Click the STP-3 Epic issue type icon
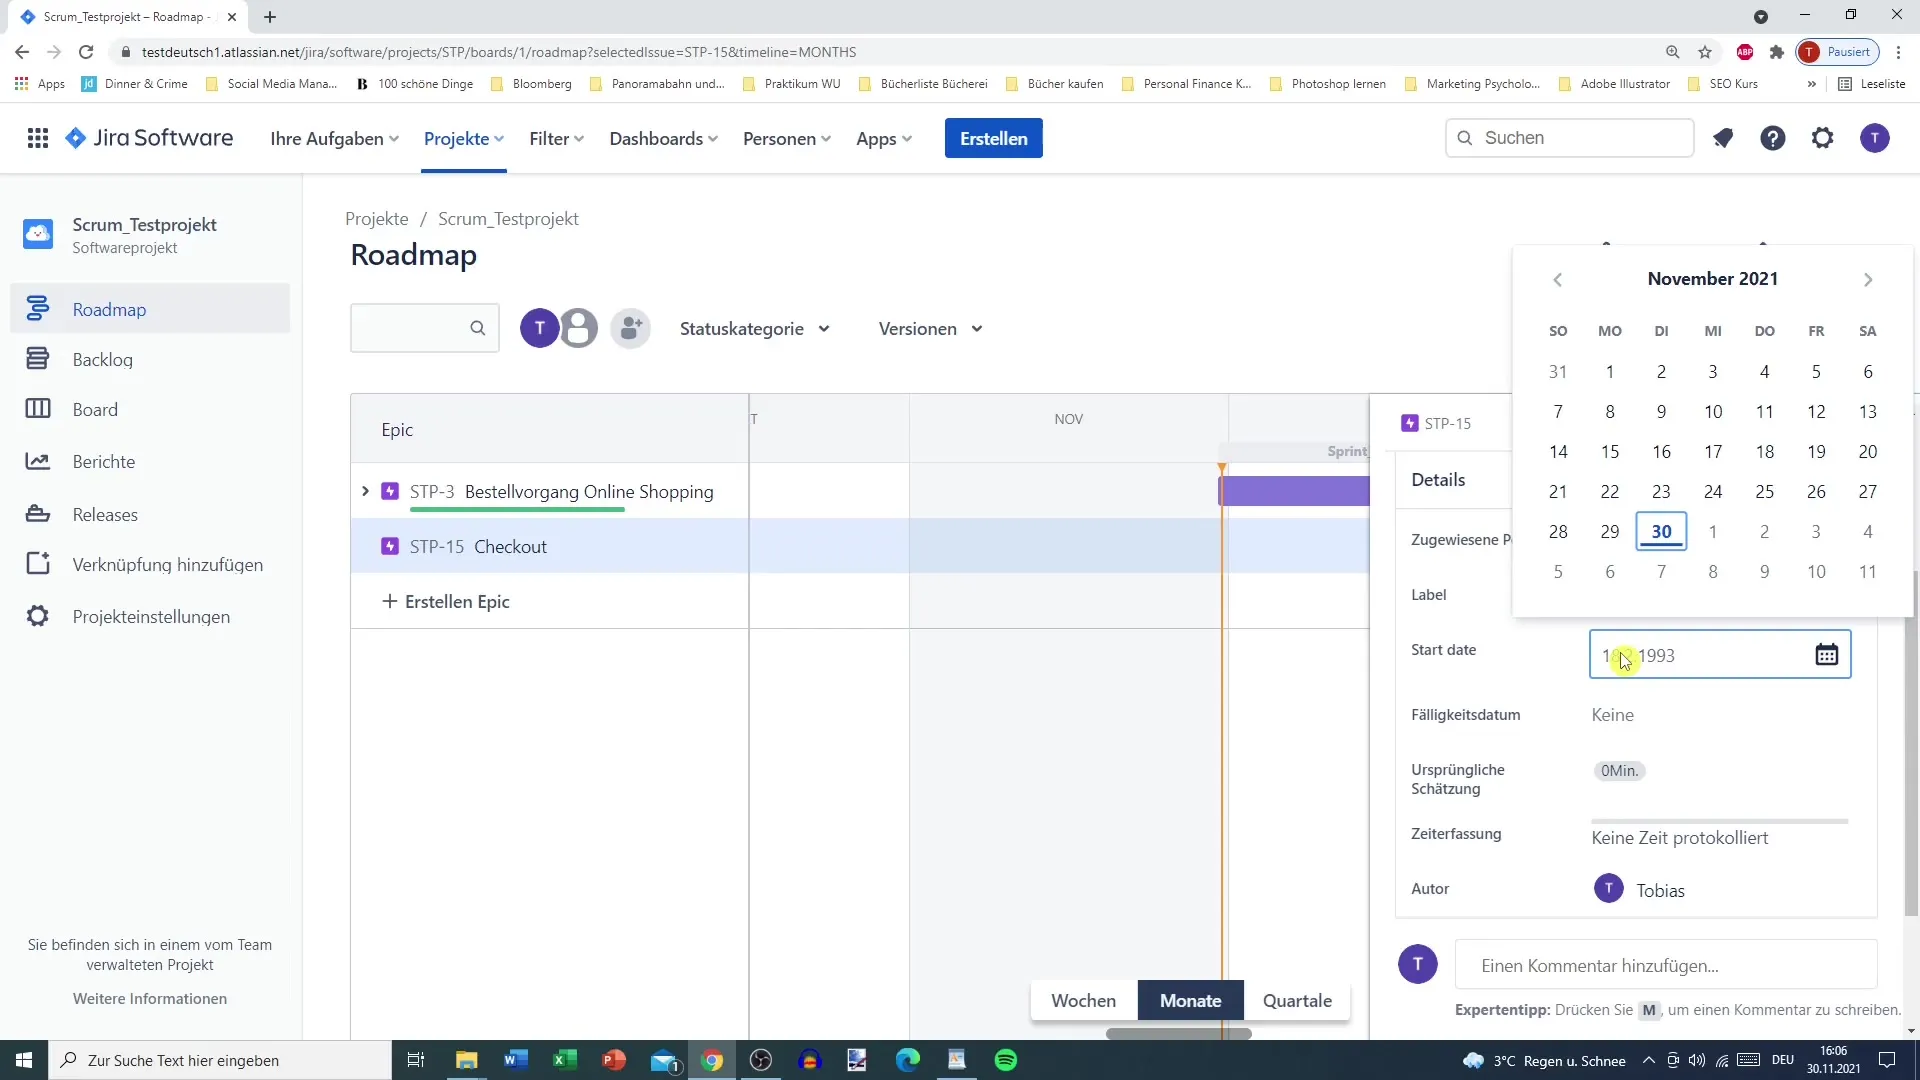Screen dimensions: 1920x1080 pos(390,491)
